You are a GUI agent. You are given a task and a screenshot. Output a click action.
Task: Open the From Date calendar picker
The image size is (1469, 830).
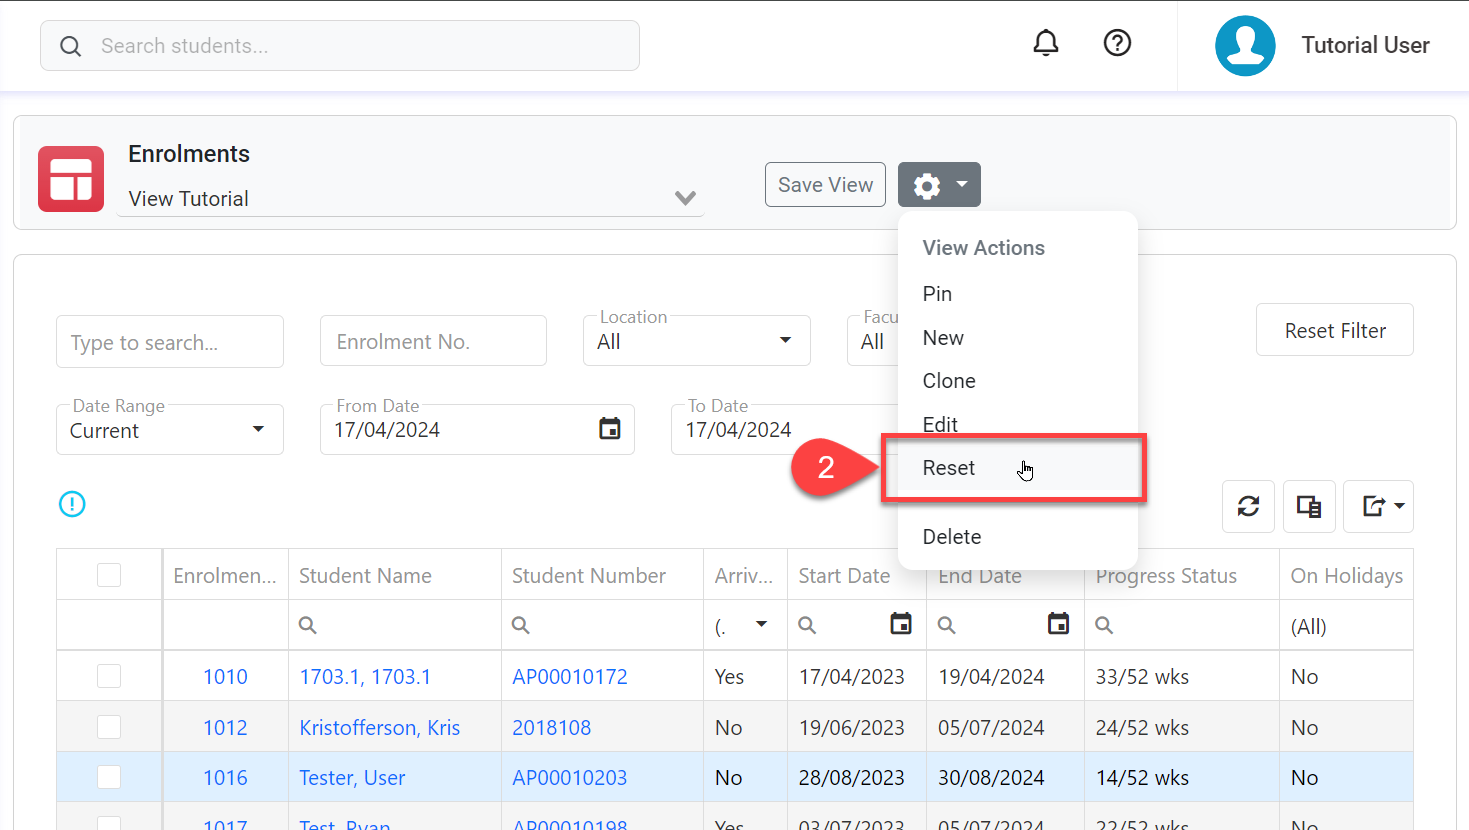[x=609, y=429]
